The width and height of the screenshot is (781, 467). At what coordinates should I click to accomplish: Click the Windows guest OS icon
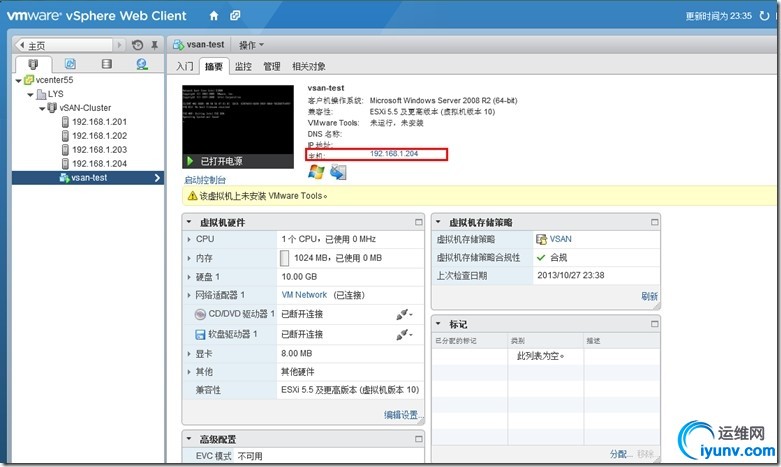point(316,172)
